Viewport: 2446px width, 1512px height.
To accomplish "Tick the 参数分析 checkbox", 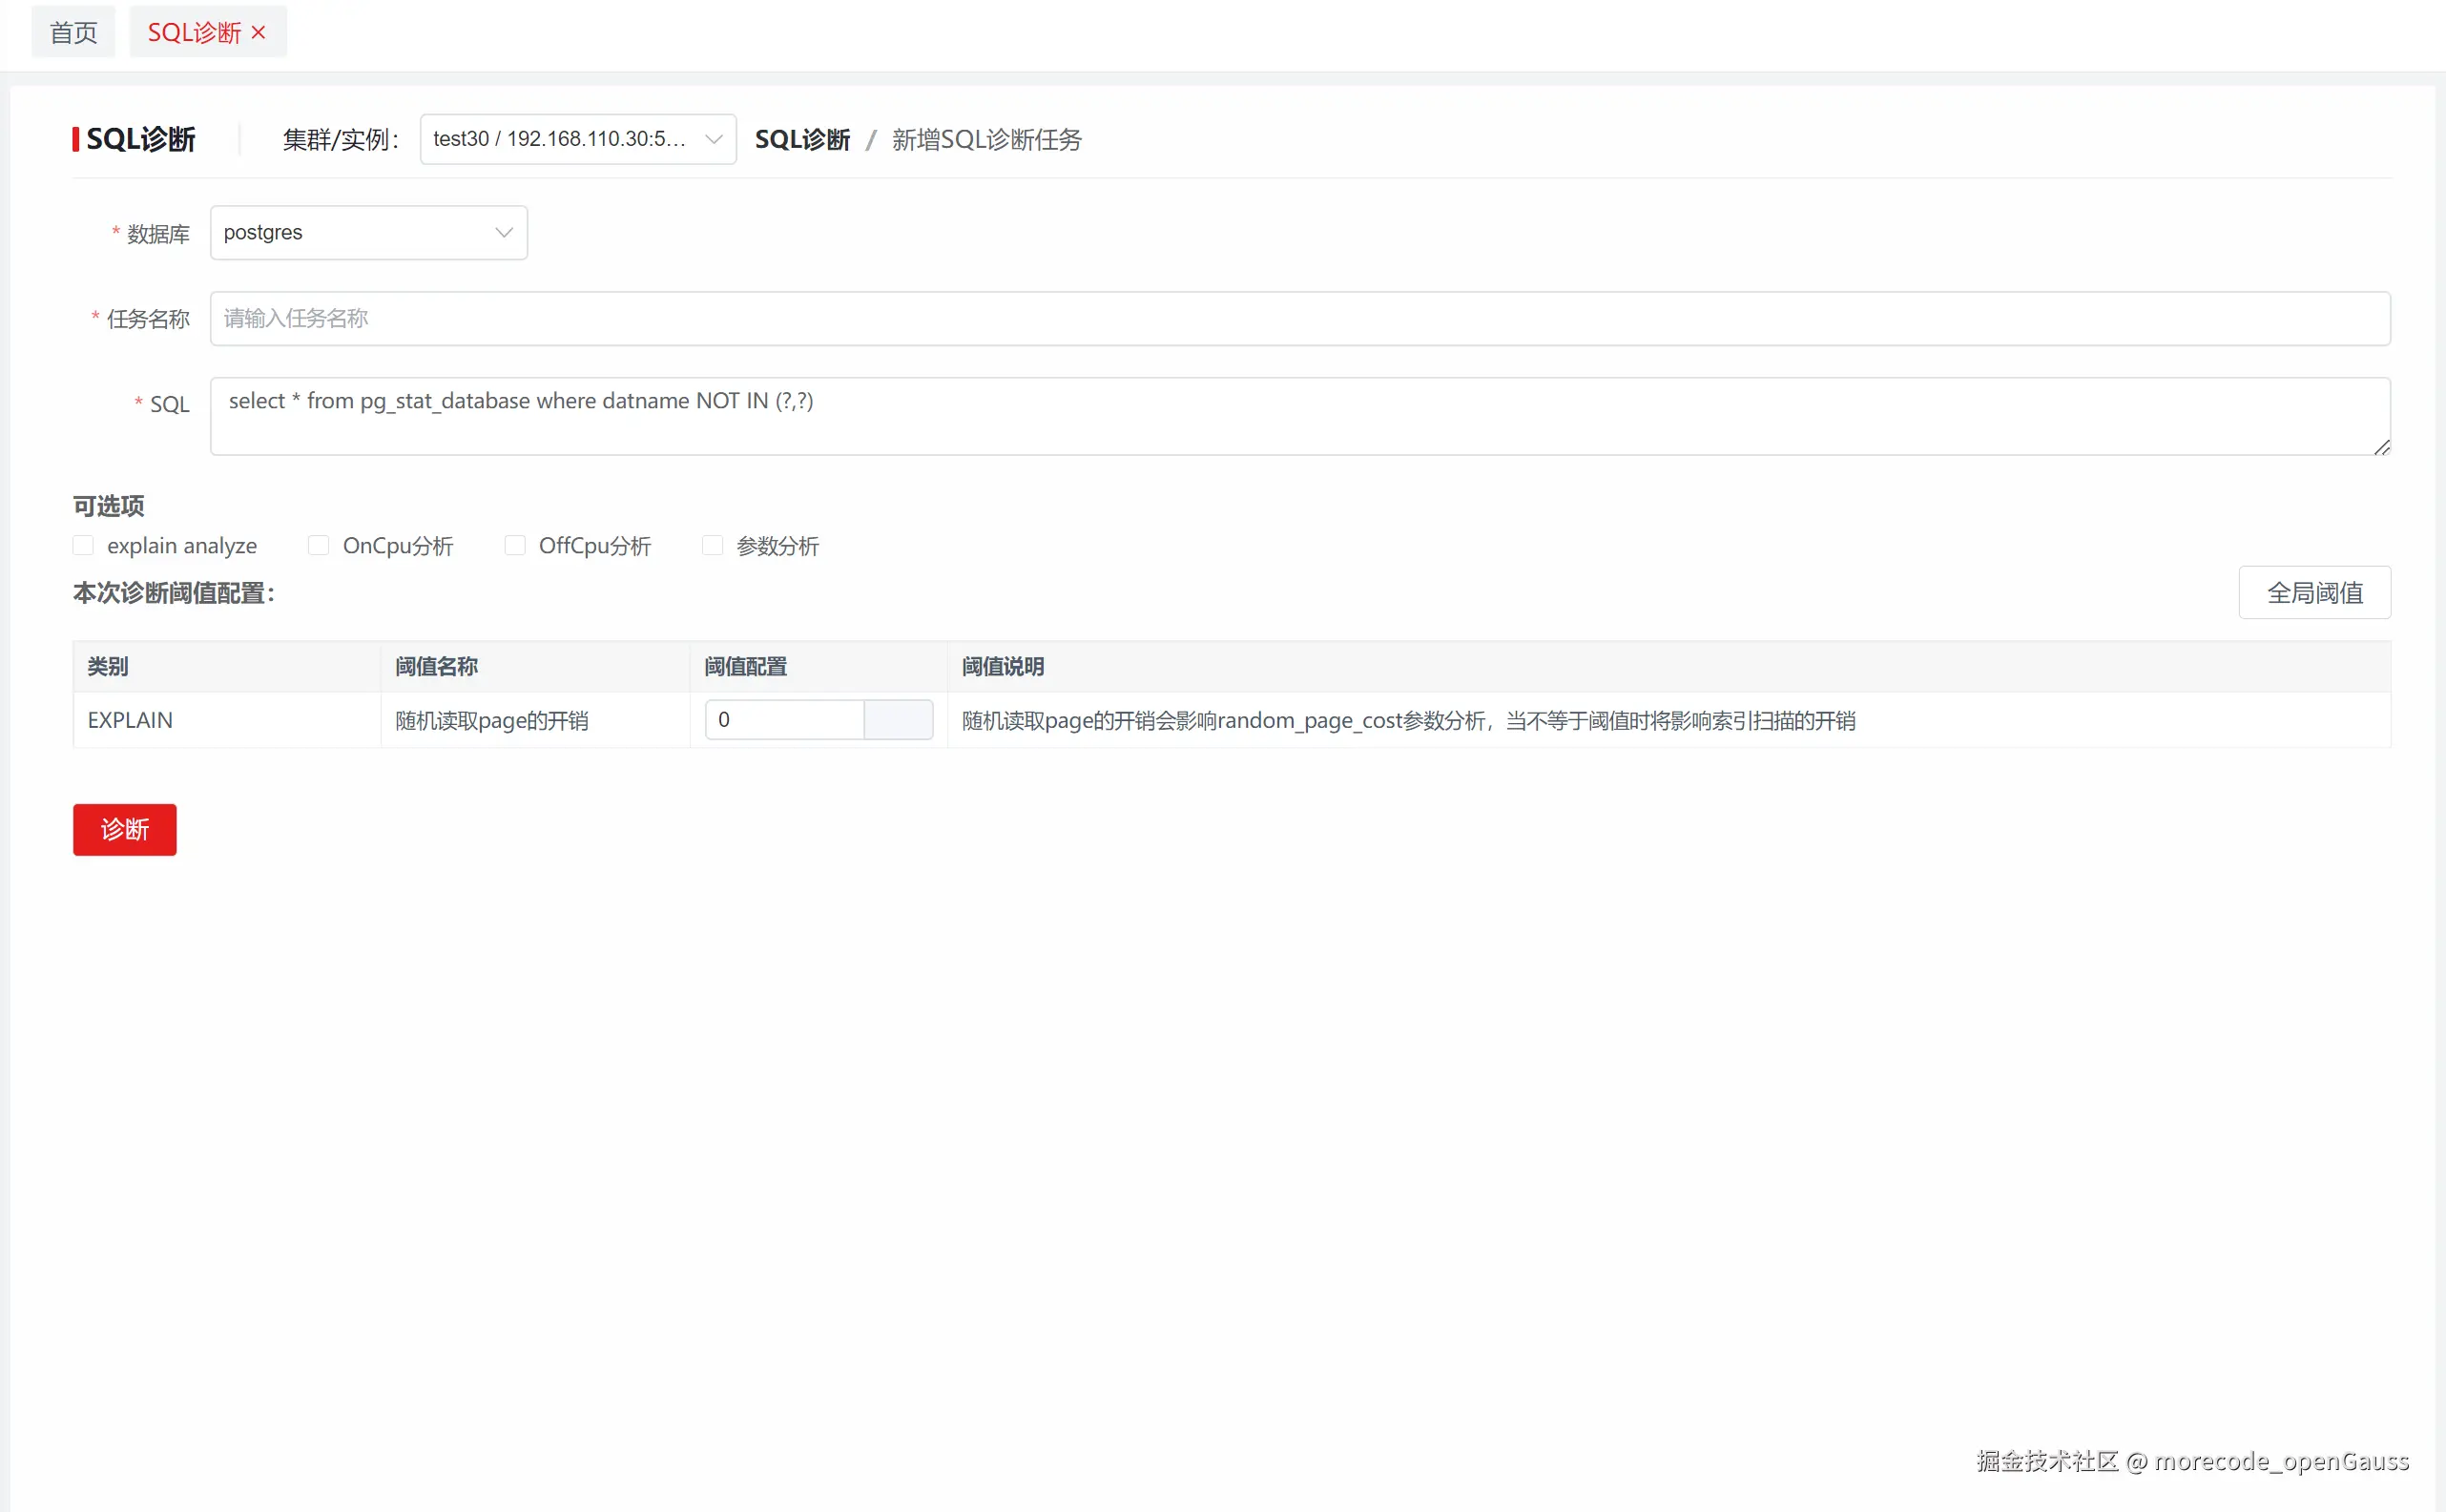I will tap(712, 545).
